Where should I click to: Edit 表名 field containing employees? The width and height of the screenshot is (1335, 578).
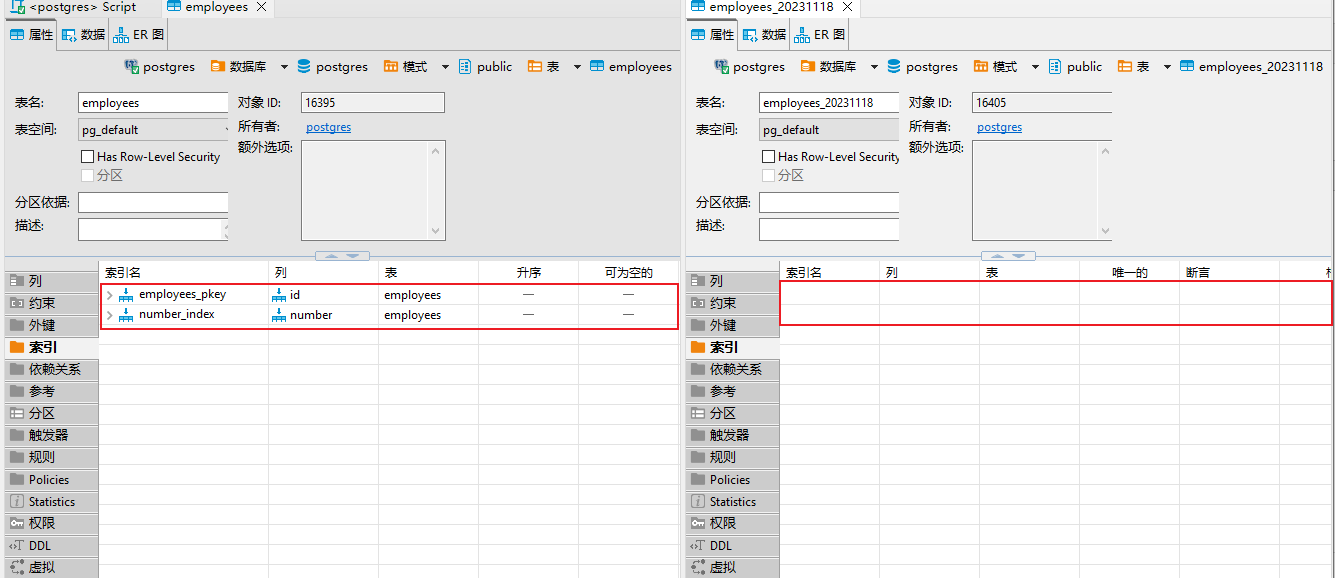tap(153, 103)
